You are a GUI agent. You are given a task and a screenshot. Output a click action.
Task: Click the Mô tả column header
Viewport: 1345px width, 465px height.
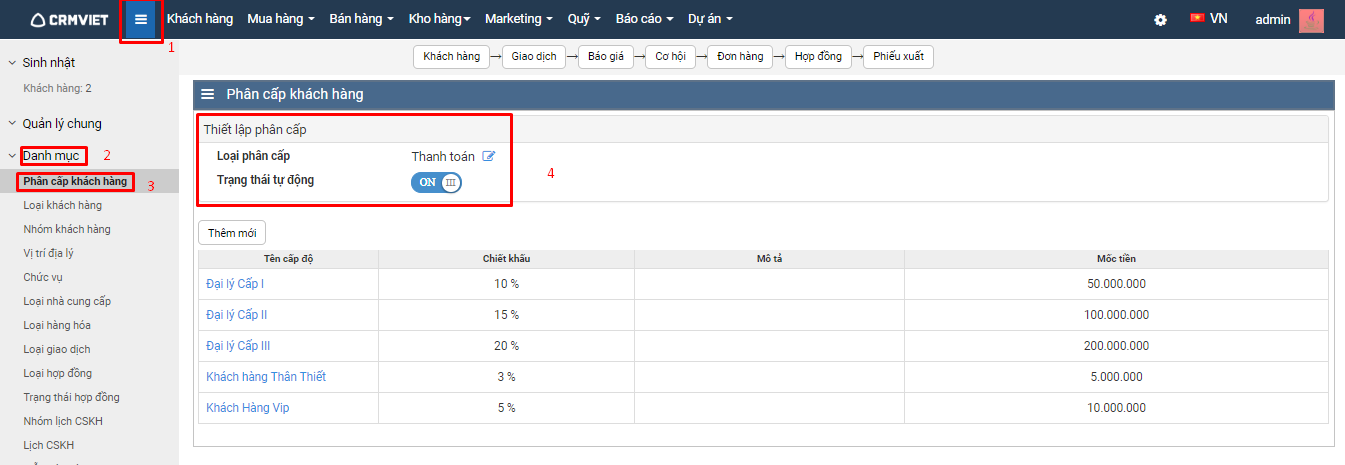point(769,259)
